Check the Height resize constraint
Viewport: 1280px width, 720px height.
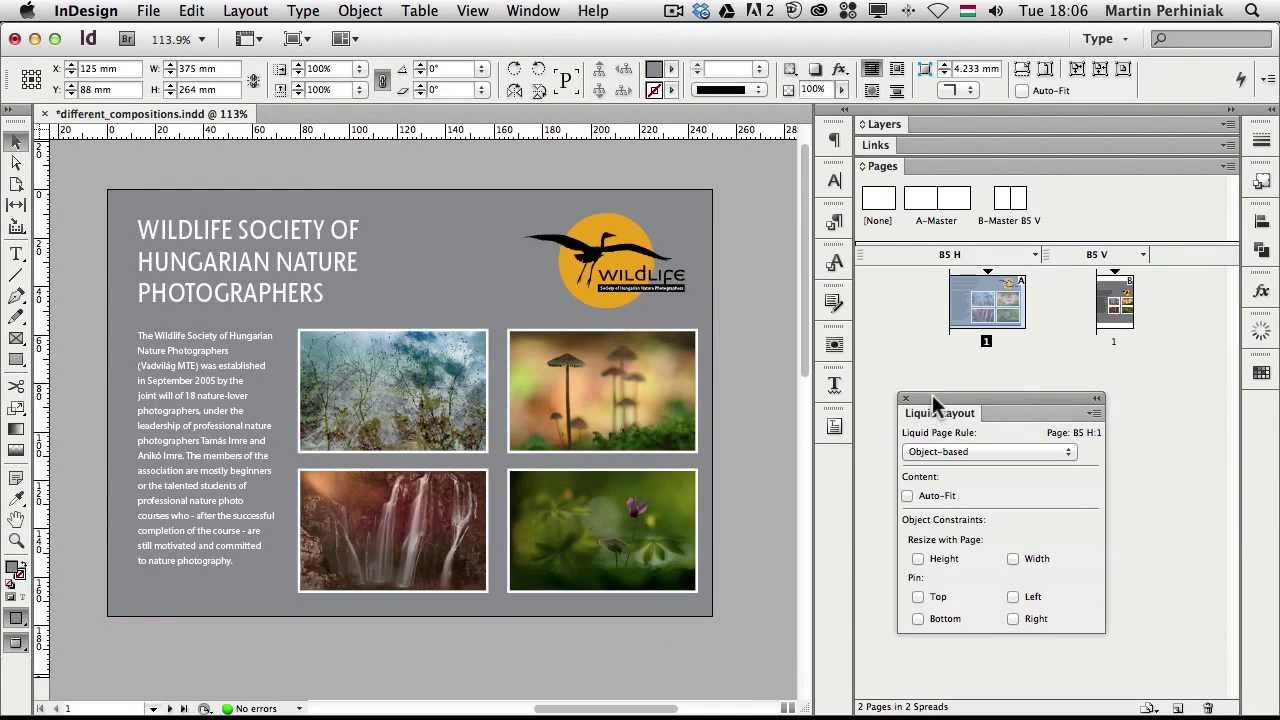918,559
